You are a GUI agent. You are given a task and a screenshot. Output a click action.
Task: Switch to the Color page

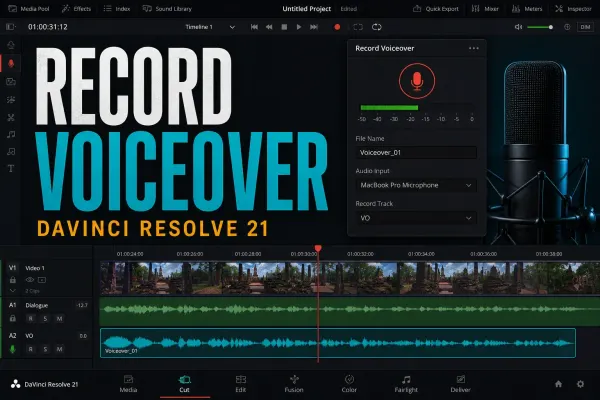pos(349,384)
